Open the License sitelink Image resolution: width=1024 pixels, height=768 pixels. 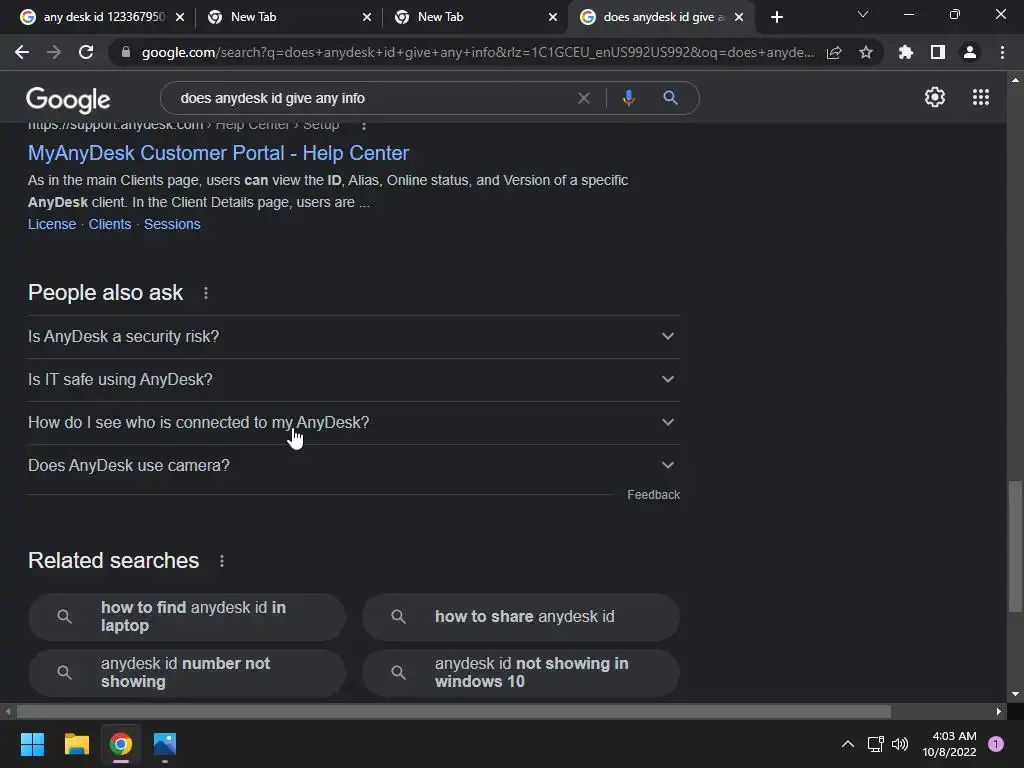[52, 224]
